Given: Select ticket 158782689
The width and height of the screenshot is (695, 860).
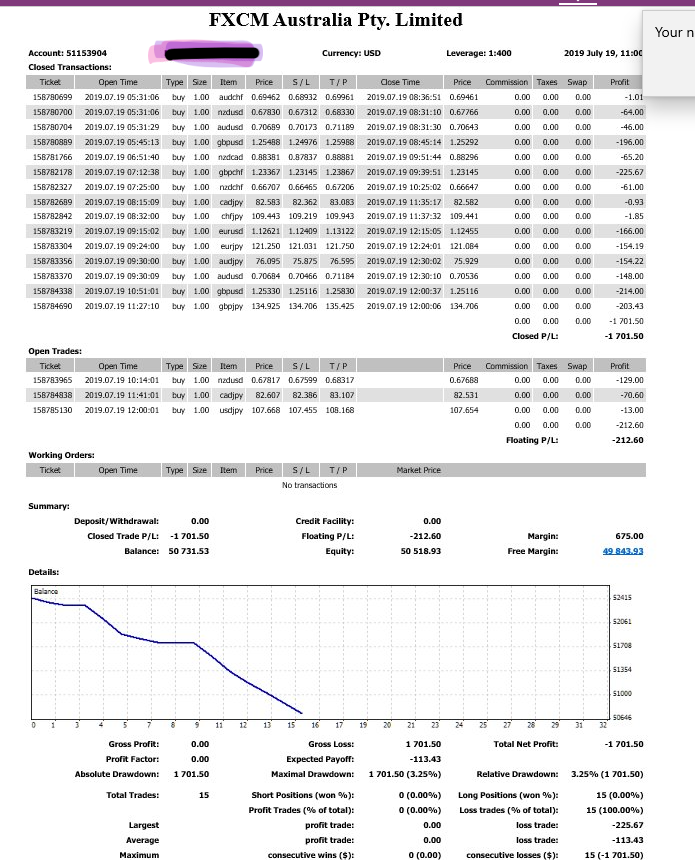Looking at the screenshot, I should click(x=52, y=202).
